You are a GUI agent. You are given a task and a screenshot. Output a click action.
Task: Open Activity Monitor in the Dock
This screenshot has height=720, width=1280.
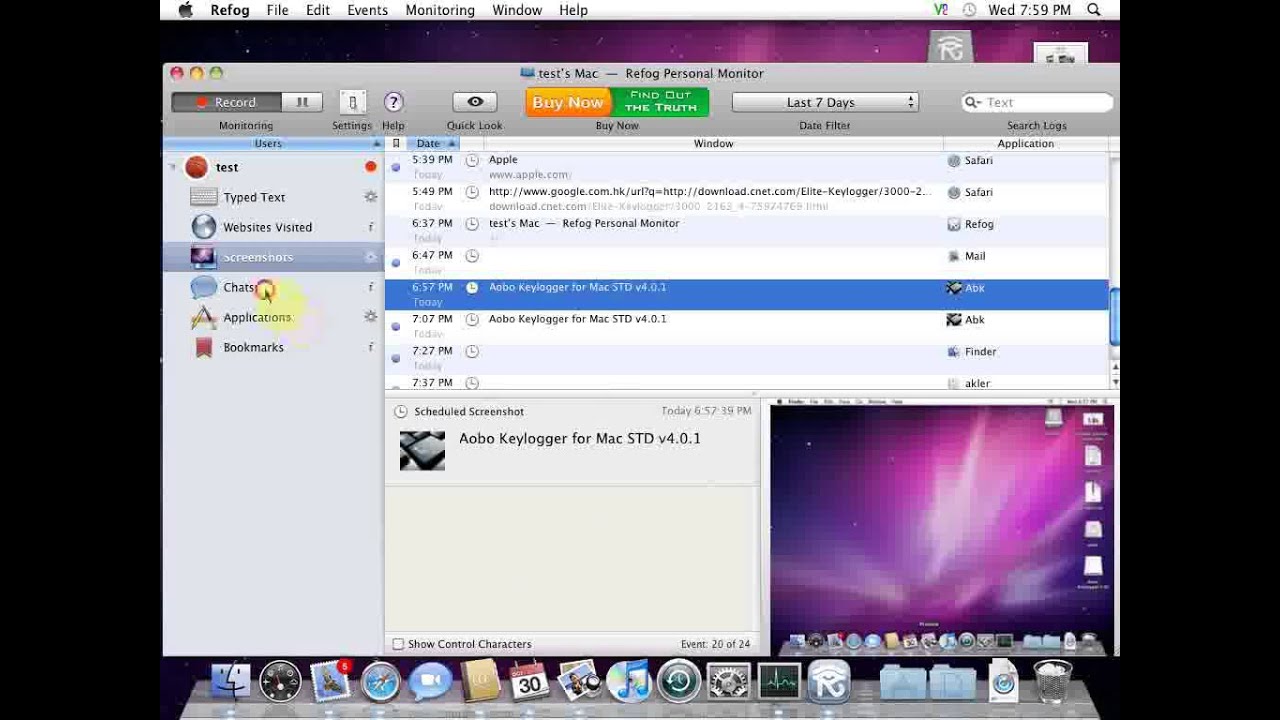[x=779, y=682]
